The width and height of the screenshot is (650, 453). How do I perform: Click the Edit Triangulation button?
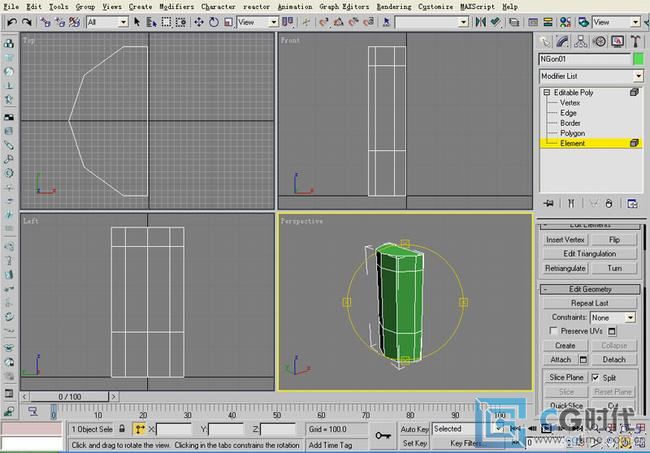pos(589,254)
